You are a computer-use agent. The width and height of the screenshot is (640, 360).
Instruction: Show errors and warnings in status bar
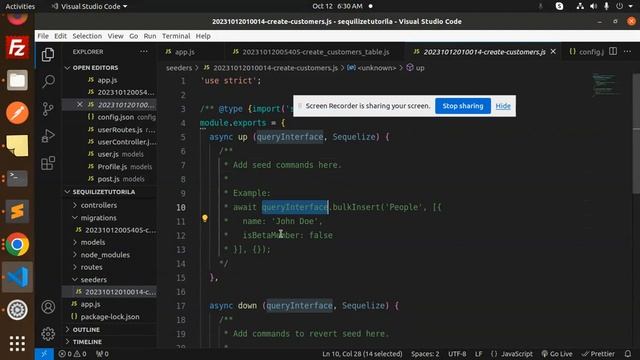(72, 354)
